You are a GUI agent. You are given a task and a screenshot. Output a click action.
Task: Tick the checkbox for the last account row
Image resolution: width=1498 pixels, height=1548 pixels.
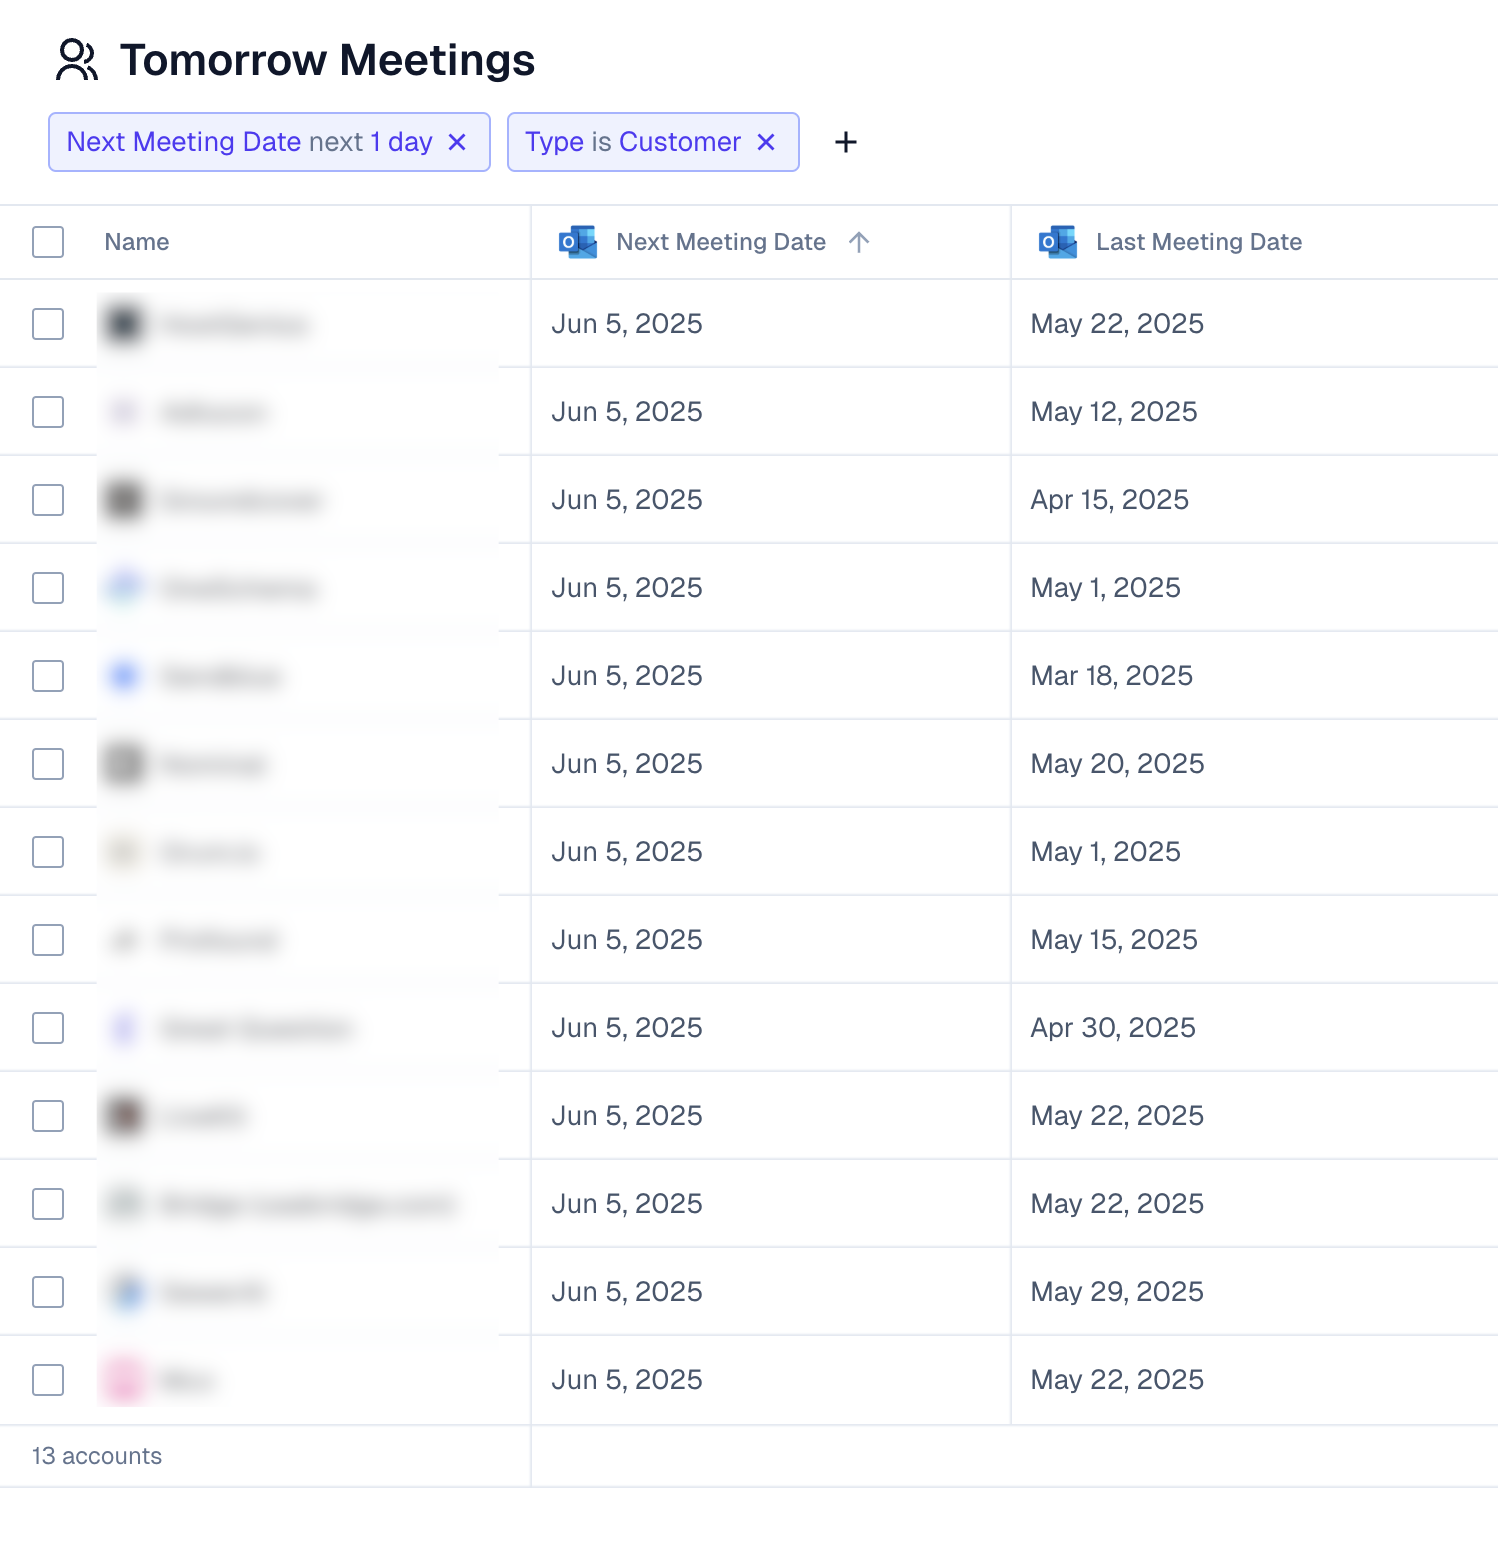coord(48,1380)
